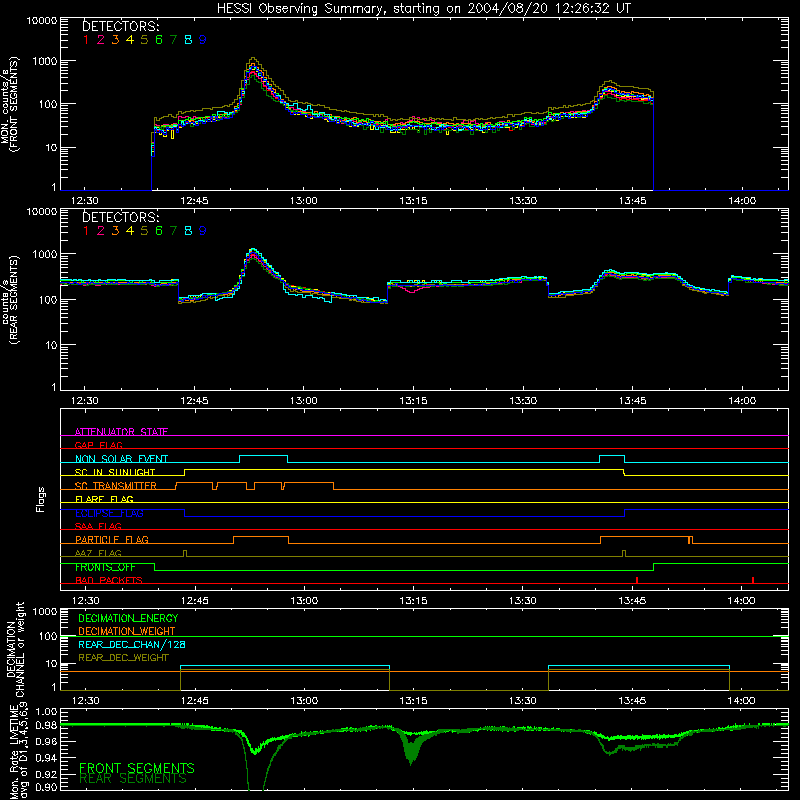800x800 pixels.
Task: Click the FRONT SEGMENTS livetime legend label
Action: point(137,768)
